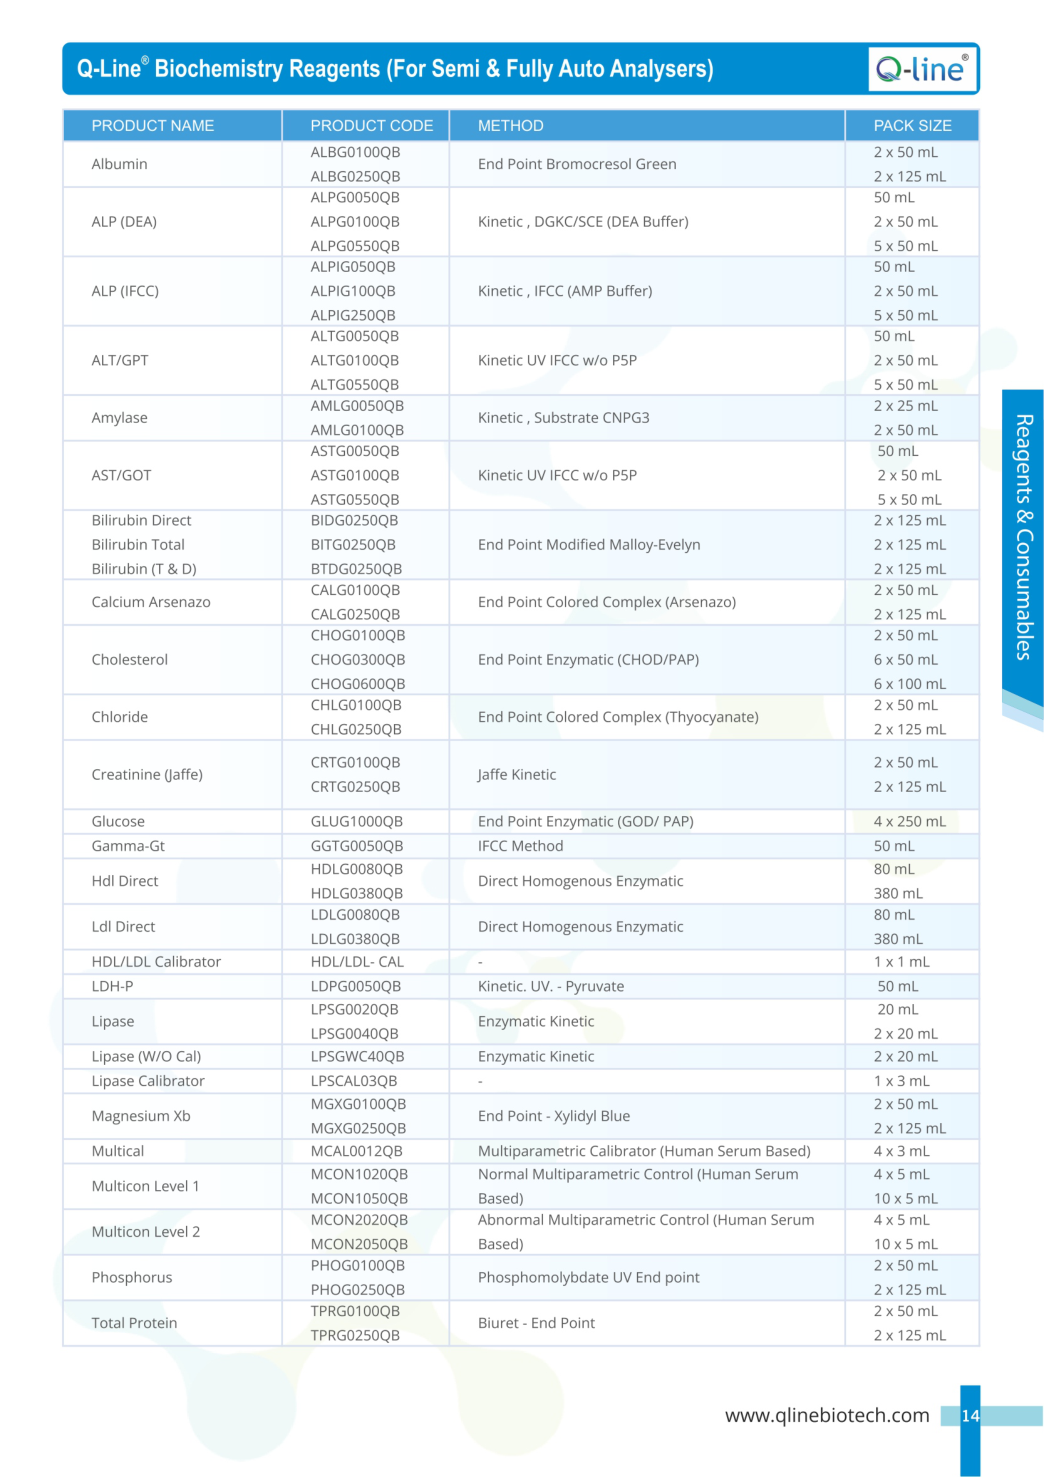This screenshot has height=1477, width=1044.
Task: Click the Q-Line Biochemistry Reagents page title
Action: tap(395, 69)
